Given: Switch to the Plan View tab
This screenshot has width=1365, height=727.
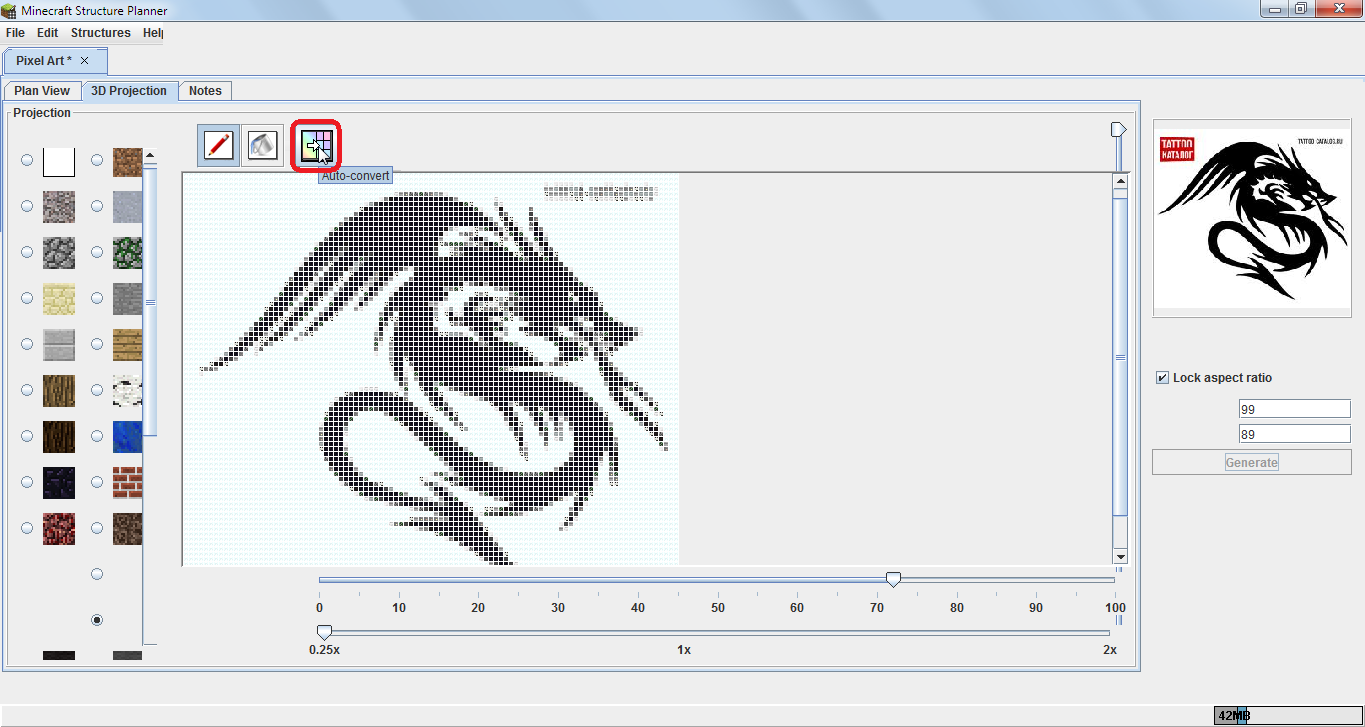Looking at the screenshot, I should point(42,91).
